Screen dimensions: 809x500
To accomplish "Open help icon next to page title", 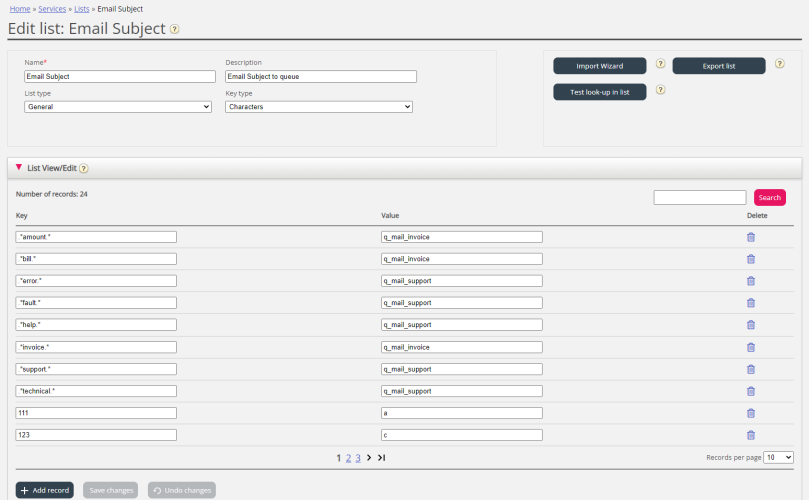I will coord(175,29).
